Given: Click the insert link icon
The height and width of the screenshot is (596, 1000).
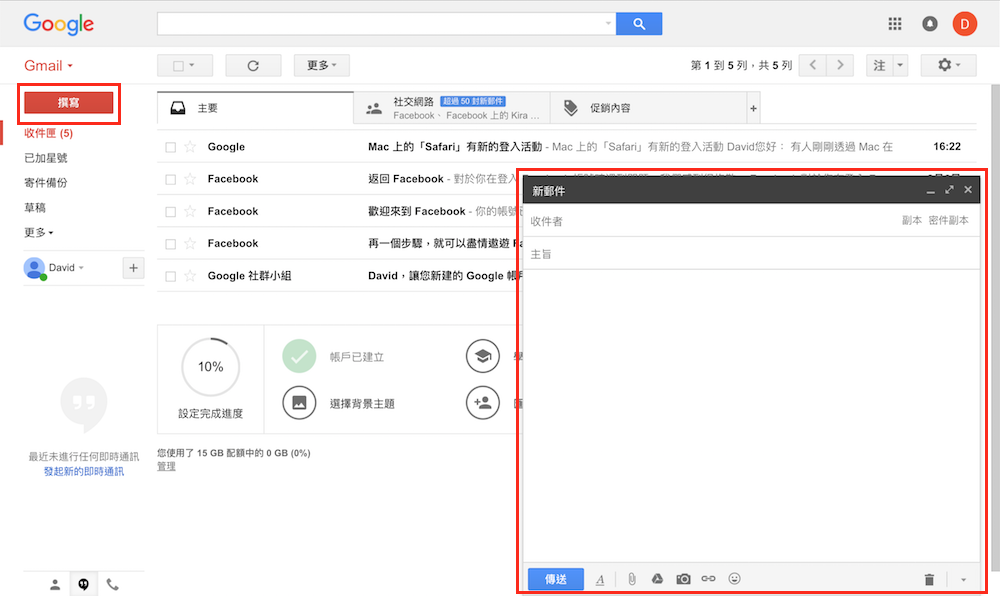Looking at the screenshot, I should pos(708,579).
